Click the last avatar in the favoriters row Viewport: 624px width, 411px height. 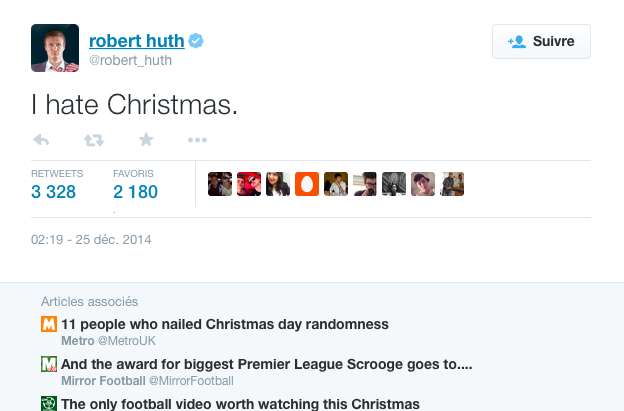452,184
